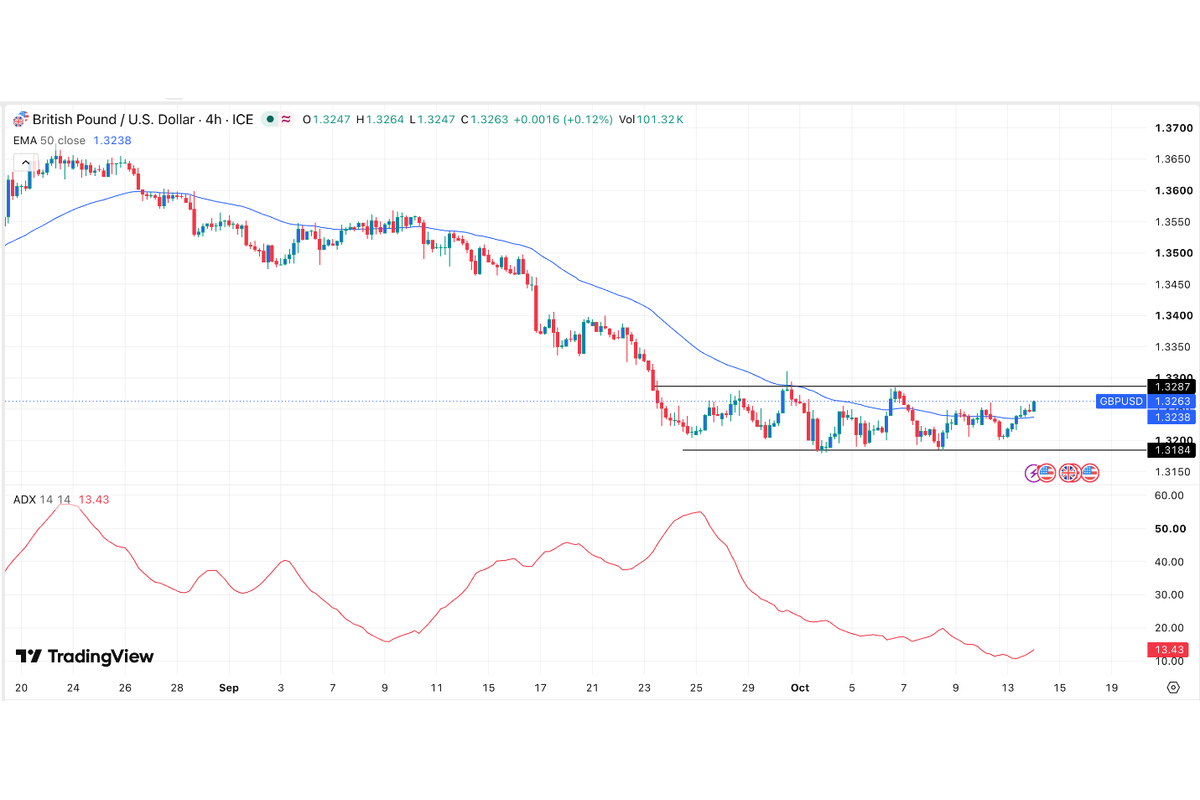Screen dimensions: 1200x800
Task: Select the ADX 14 14 indicator legend
Action: (42, 499)
